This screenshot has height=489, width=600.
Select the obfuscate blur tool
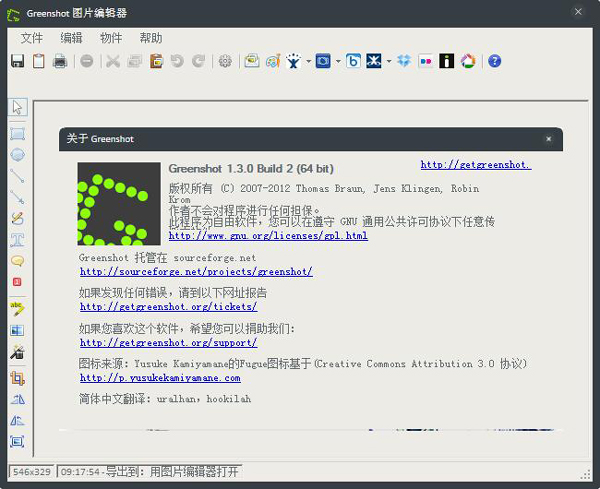tap(18, 330)
